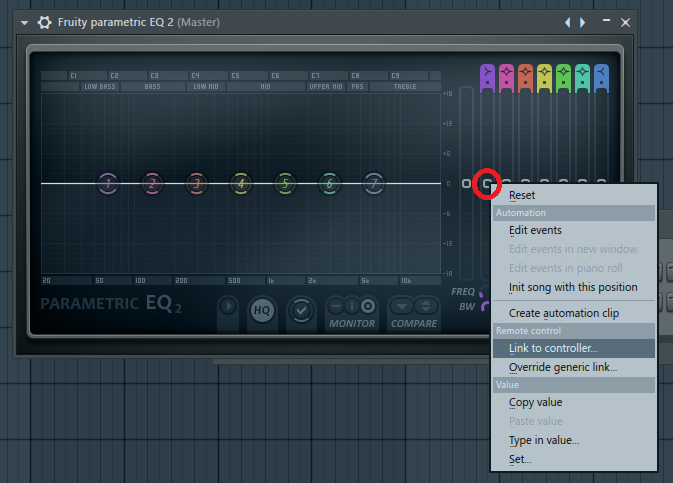Image resolution: width=673 pixels, height=483 pixels.
Task: Select EQ band node 6
Action: [x=330, y=184]
